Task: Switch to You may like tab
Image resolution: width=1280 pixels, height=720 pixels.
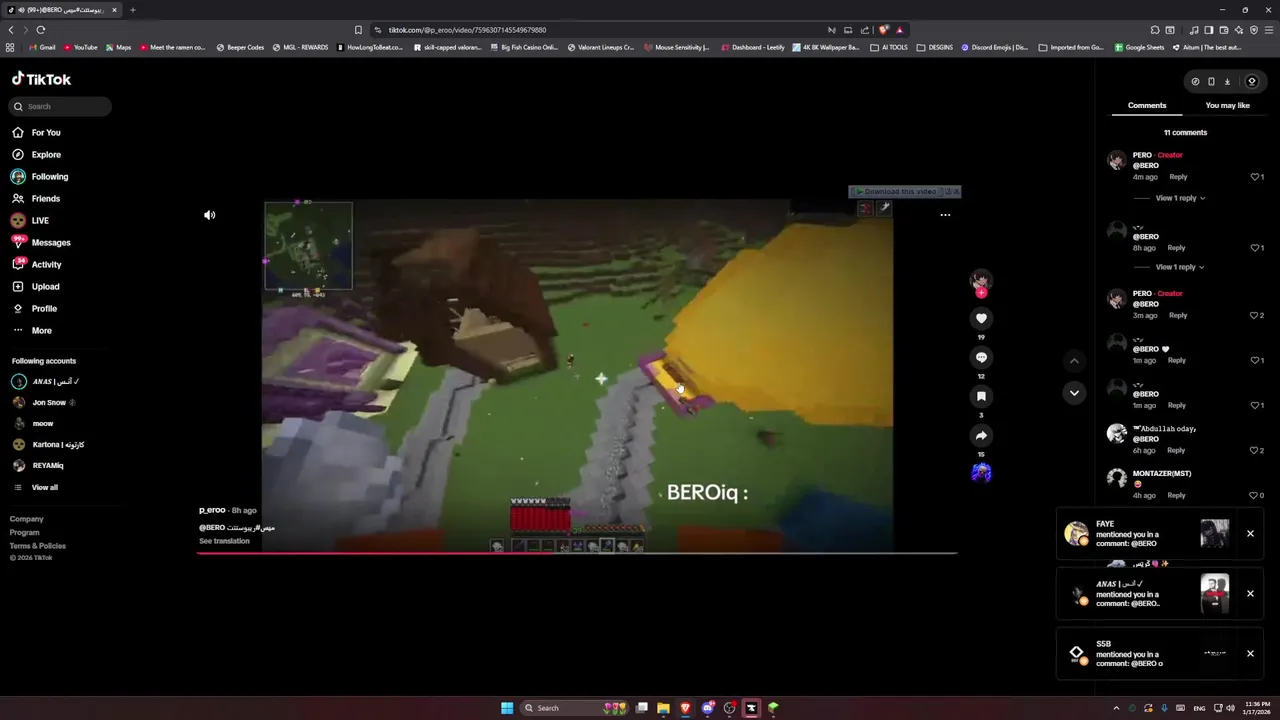Action: click(1228, 105)
